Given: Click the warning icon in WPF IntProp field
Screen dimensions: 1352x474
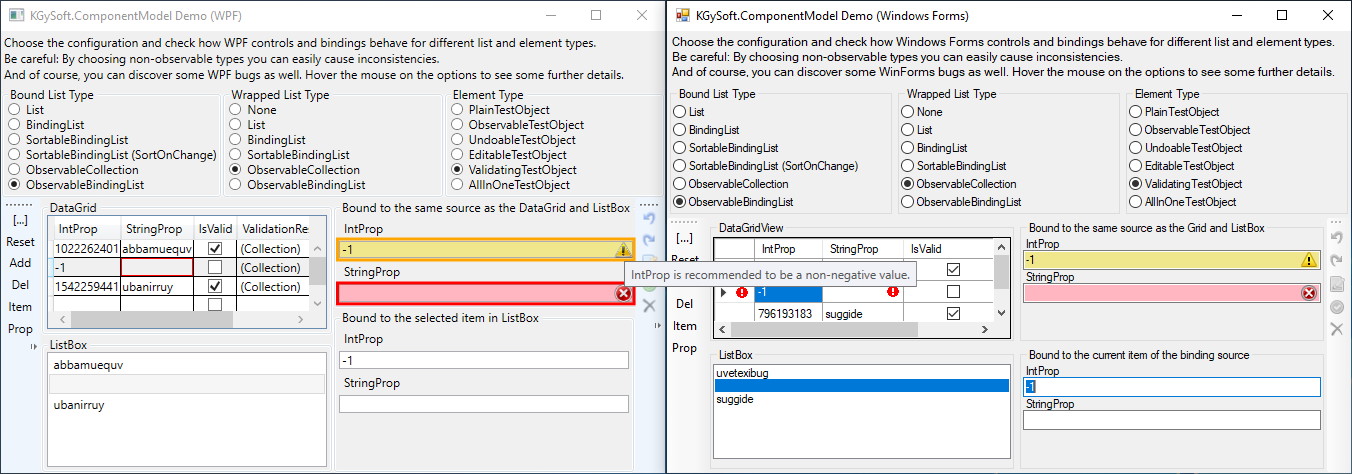Looking at the screenshot, I should (x=623, y=250).
